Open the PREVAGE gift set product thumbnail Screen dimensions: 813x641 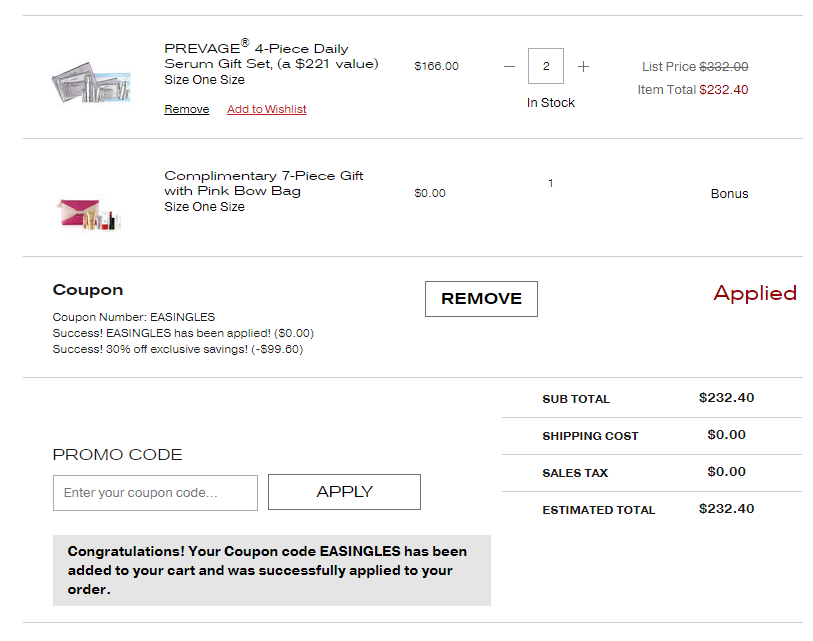click(91, 83)
